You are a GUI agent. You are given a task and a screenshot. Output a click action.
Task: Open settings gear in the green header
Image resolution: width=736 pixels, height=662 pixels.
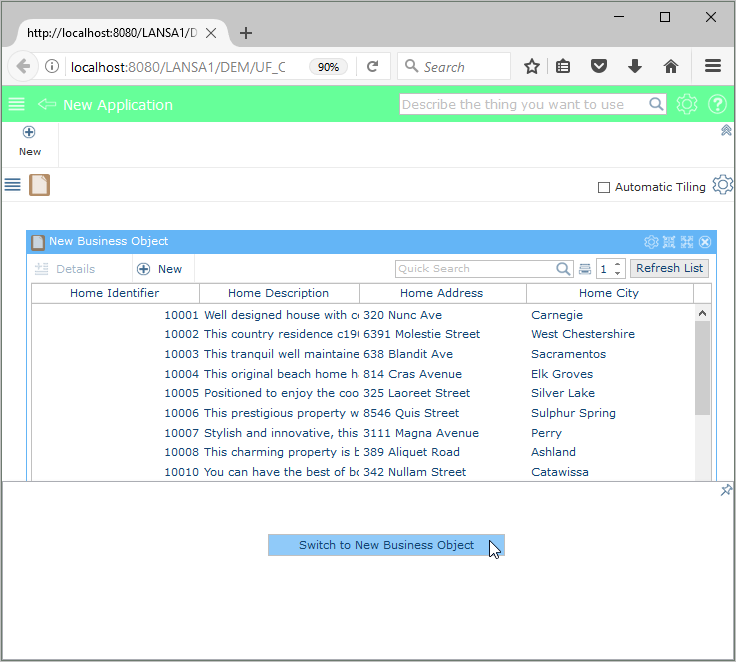point(686,104)
